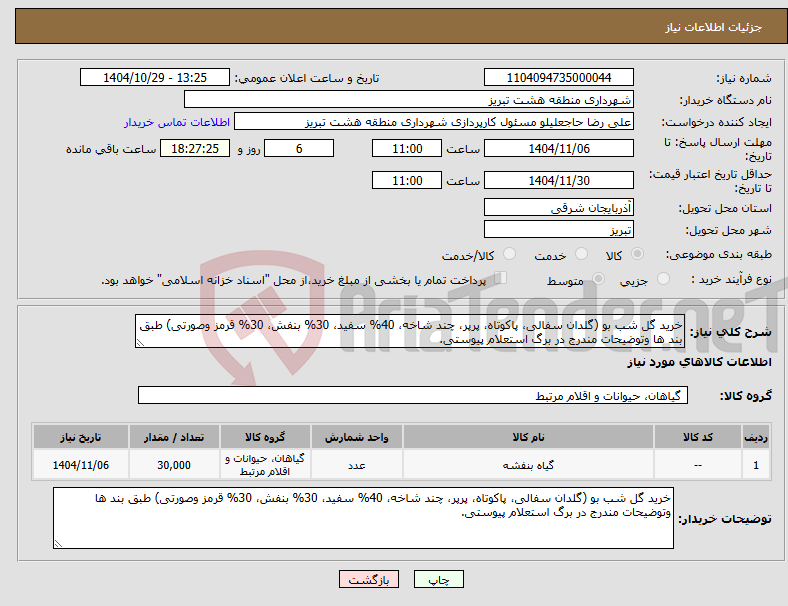This screenshot has width=788, height=606.
Task: Click the ردیف column header
Action: (755, 437)
